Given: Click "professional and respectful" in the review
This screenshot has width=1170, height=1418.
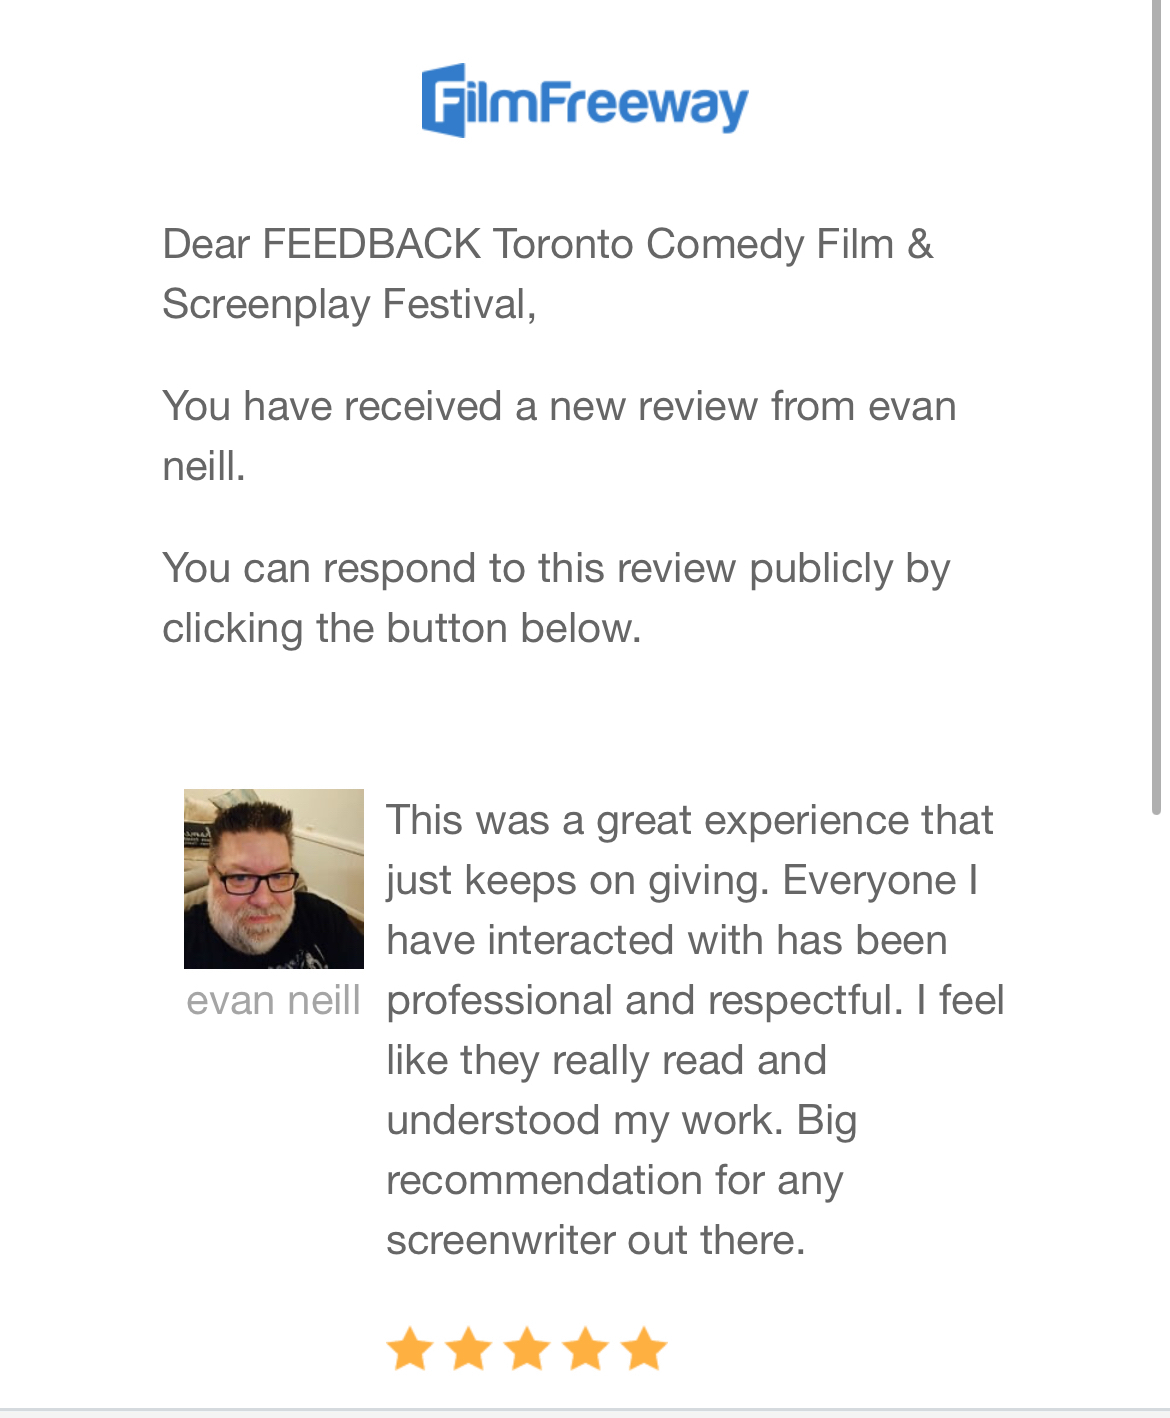Looking at the screenshot, I should point(644,1000).
